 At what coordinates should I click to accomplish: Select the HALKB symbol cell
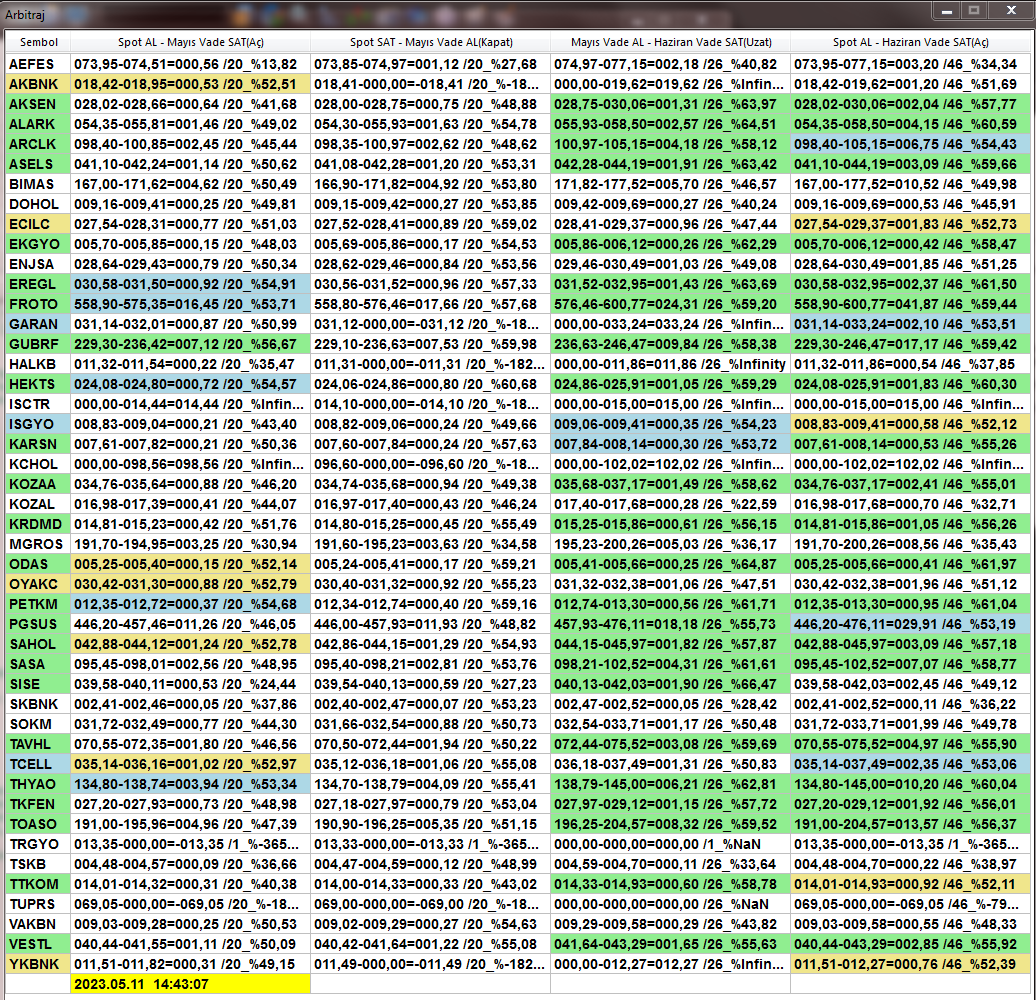point(38,364)
